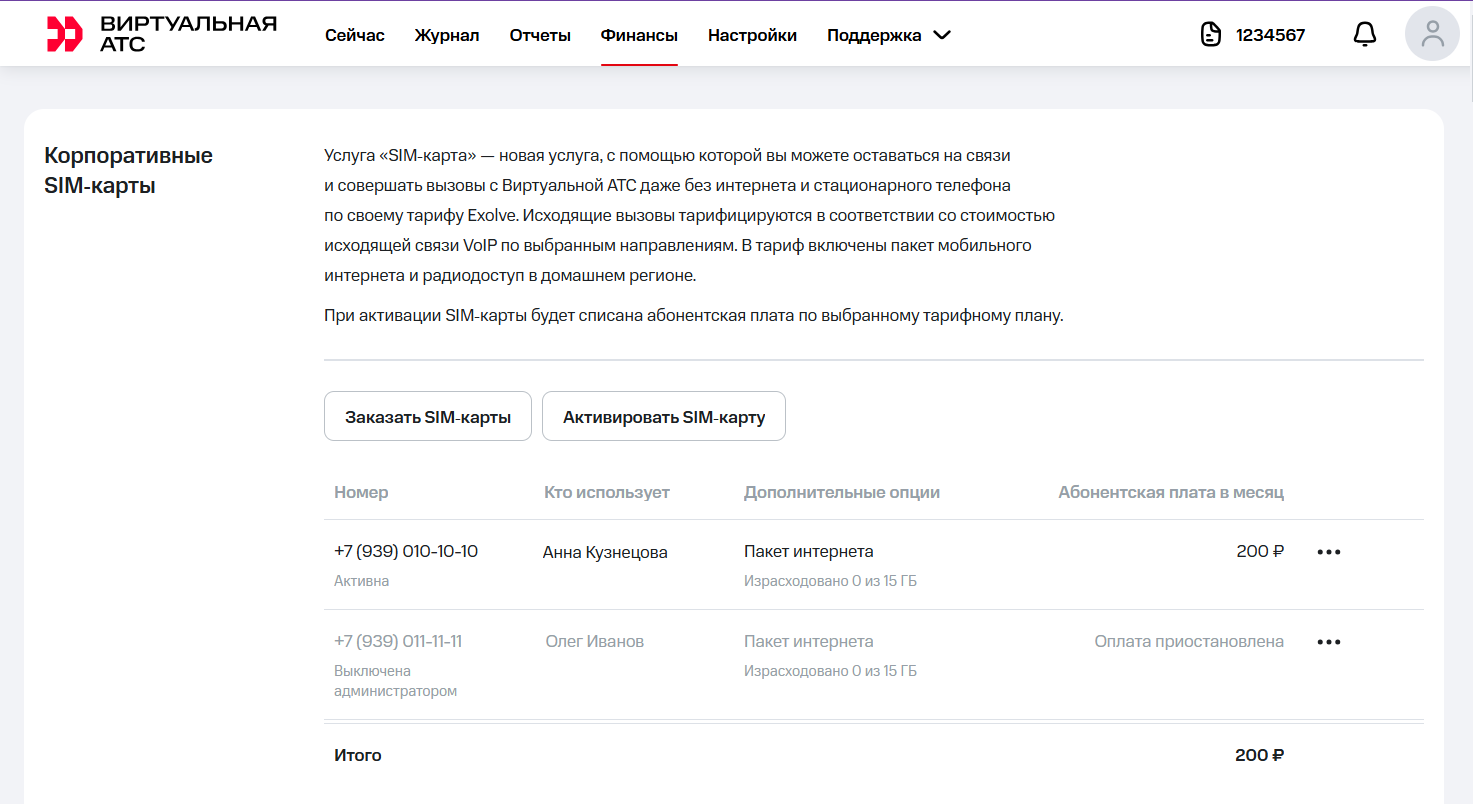Expand the Поддержка dropdown menu

[888, 35]
